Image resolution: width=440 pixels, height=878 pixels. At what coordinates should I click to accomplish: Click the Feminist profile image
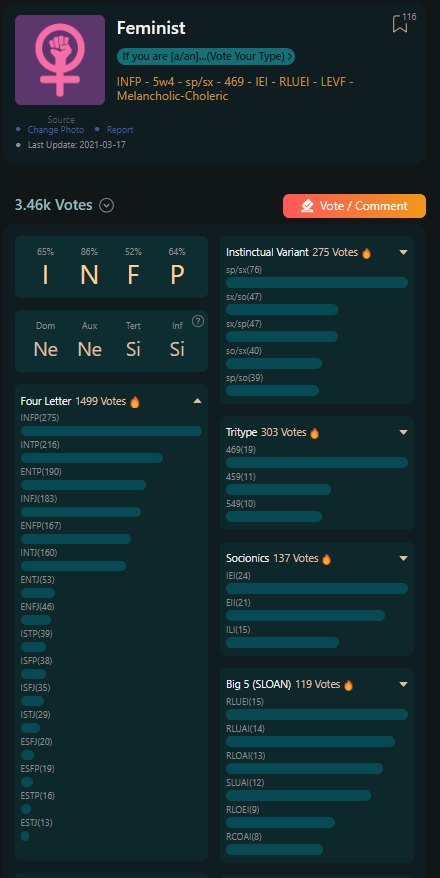tap(60, 60)
